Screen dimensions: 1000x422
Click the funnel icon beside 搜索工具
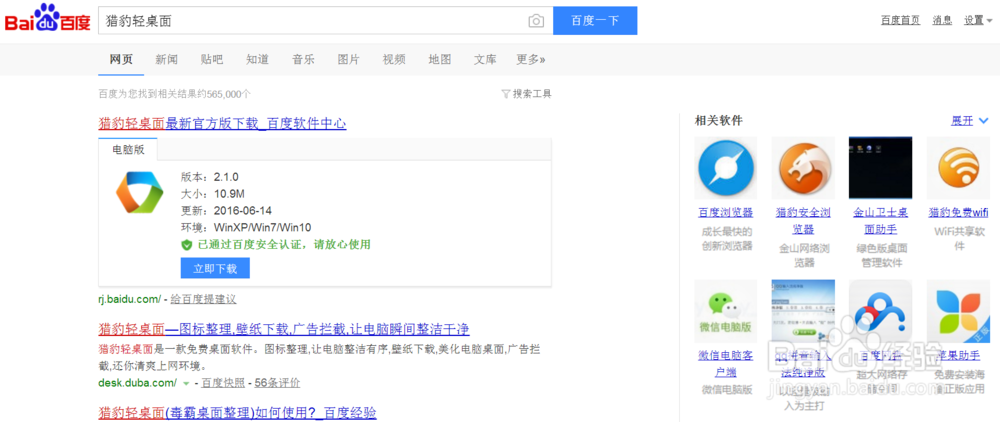pyautogui.click(x=506, y=94)
